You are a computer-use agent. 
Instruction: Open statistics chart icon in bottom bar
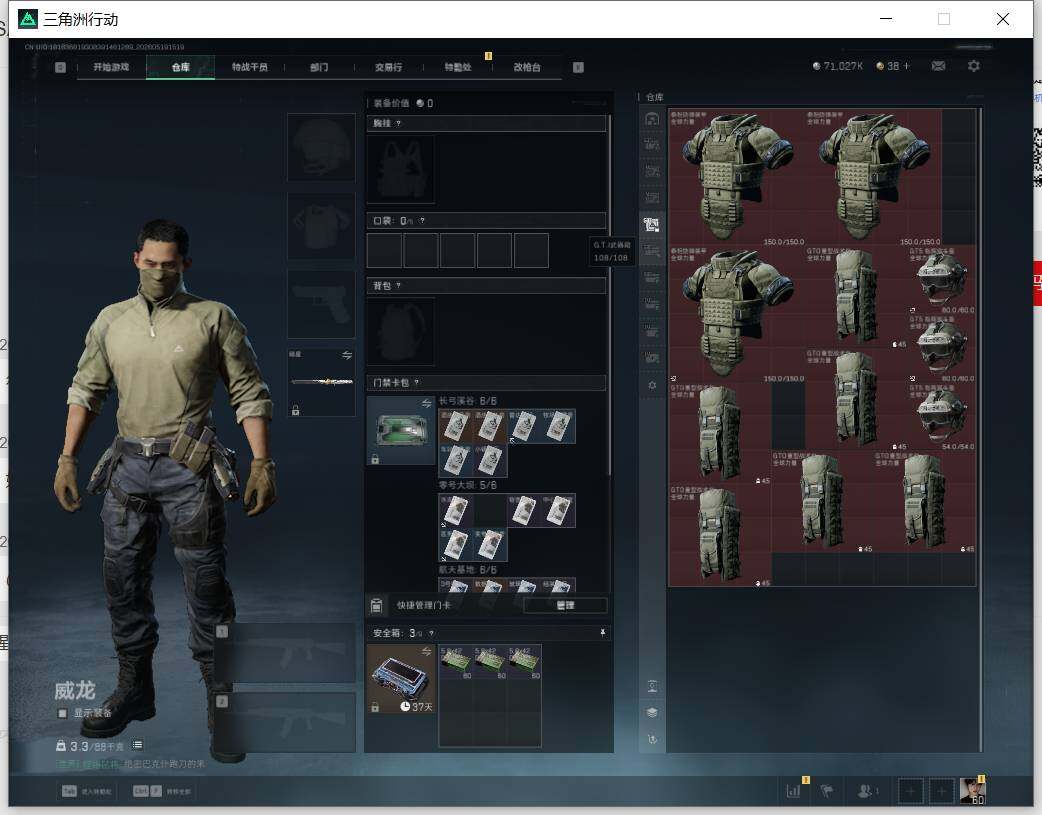[793, 790]
